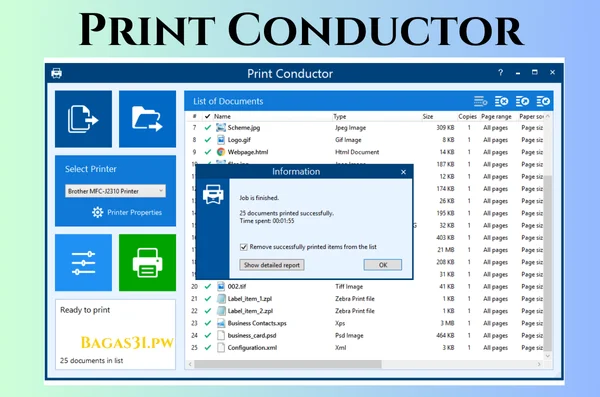Click the 'Psd Image' type cell
Image resolution: width=600 pixels, height=397 pixels.
point(349,335)
